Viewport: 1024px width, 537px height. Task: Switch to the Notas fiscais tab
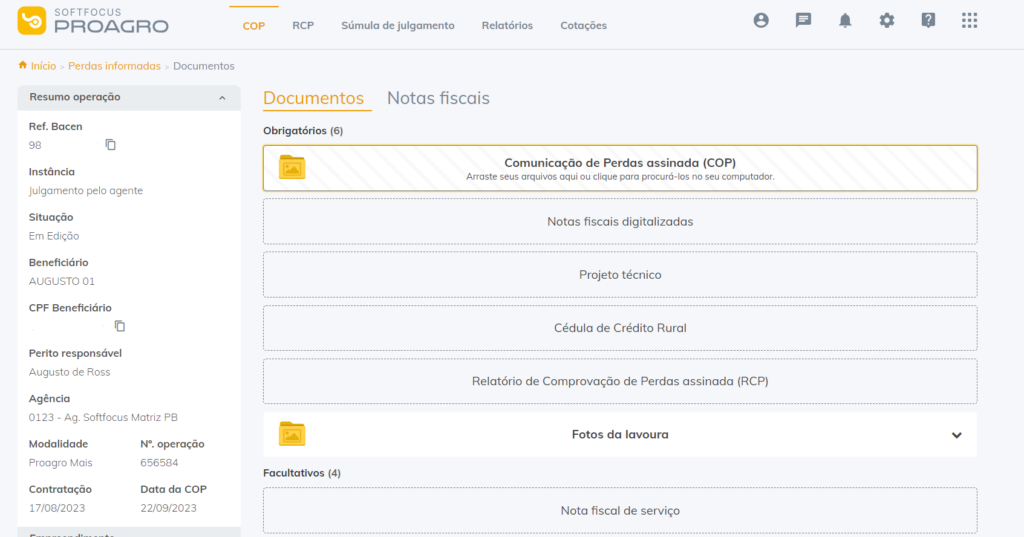click(438, 98)
